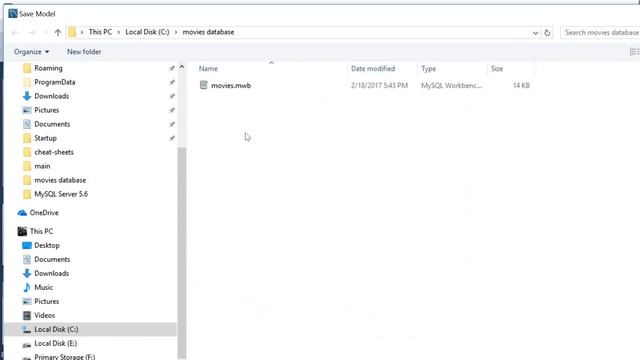The height and width of the screenshot is (360, 640).
Task: Open the recent locations dropdown arrow
Action: click(45, 33)
